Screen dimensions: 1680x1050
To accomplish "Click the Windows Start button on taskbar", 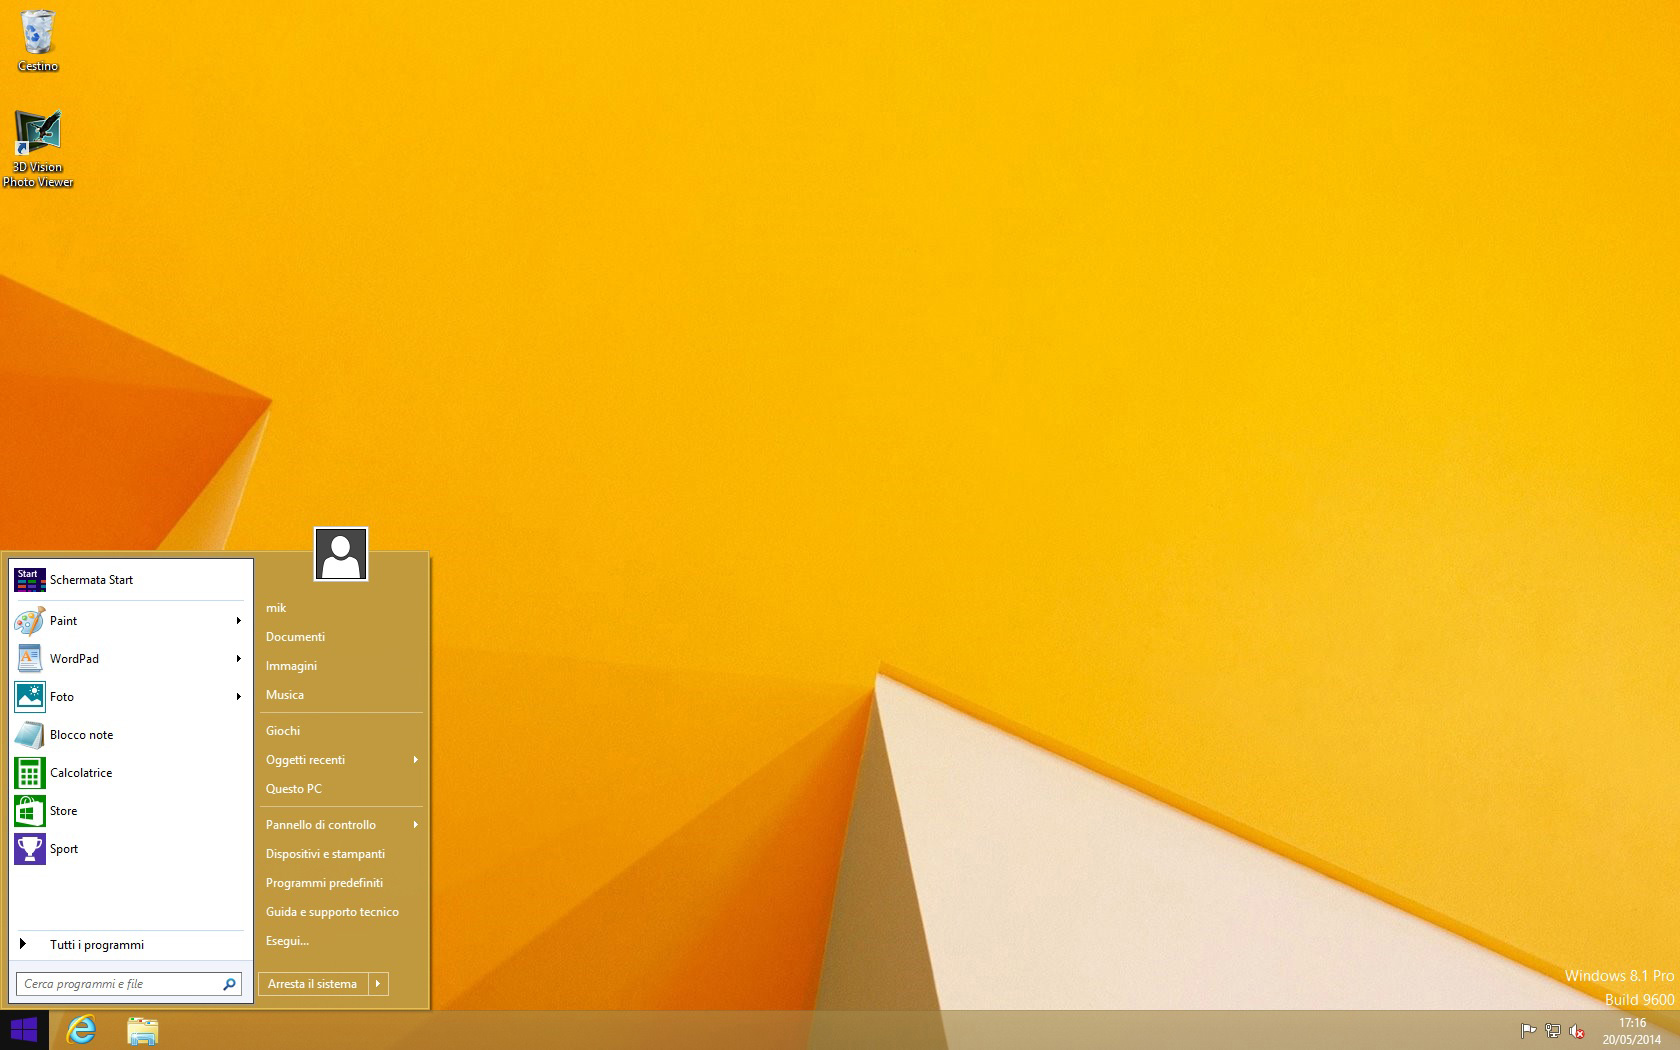I will 24,1030.
